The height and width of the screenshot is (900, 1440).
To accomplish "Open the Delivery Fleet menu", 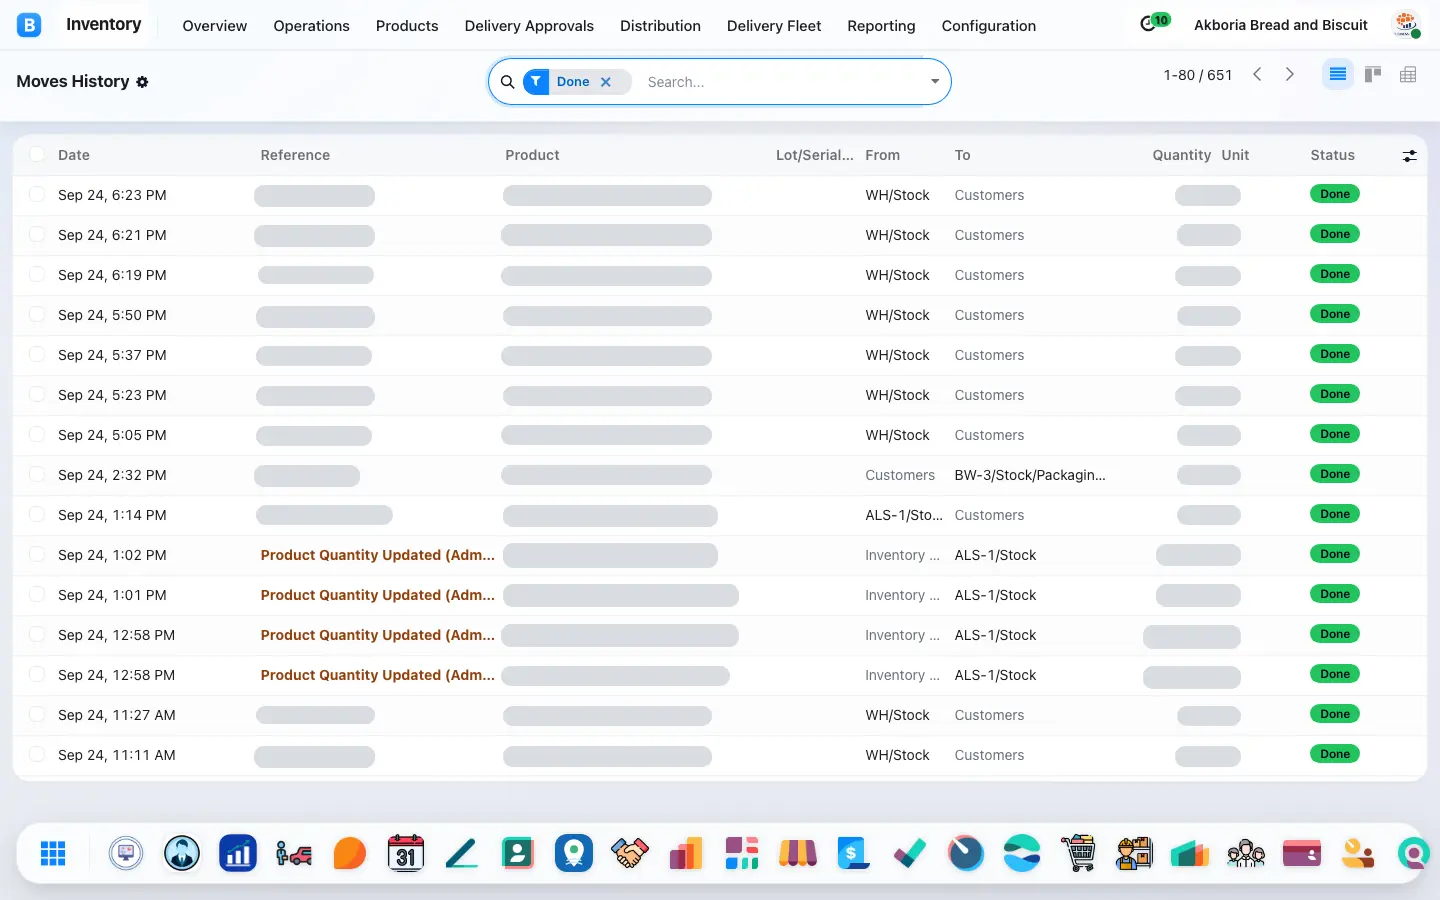I will point(774,26).
